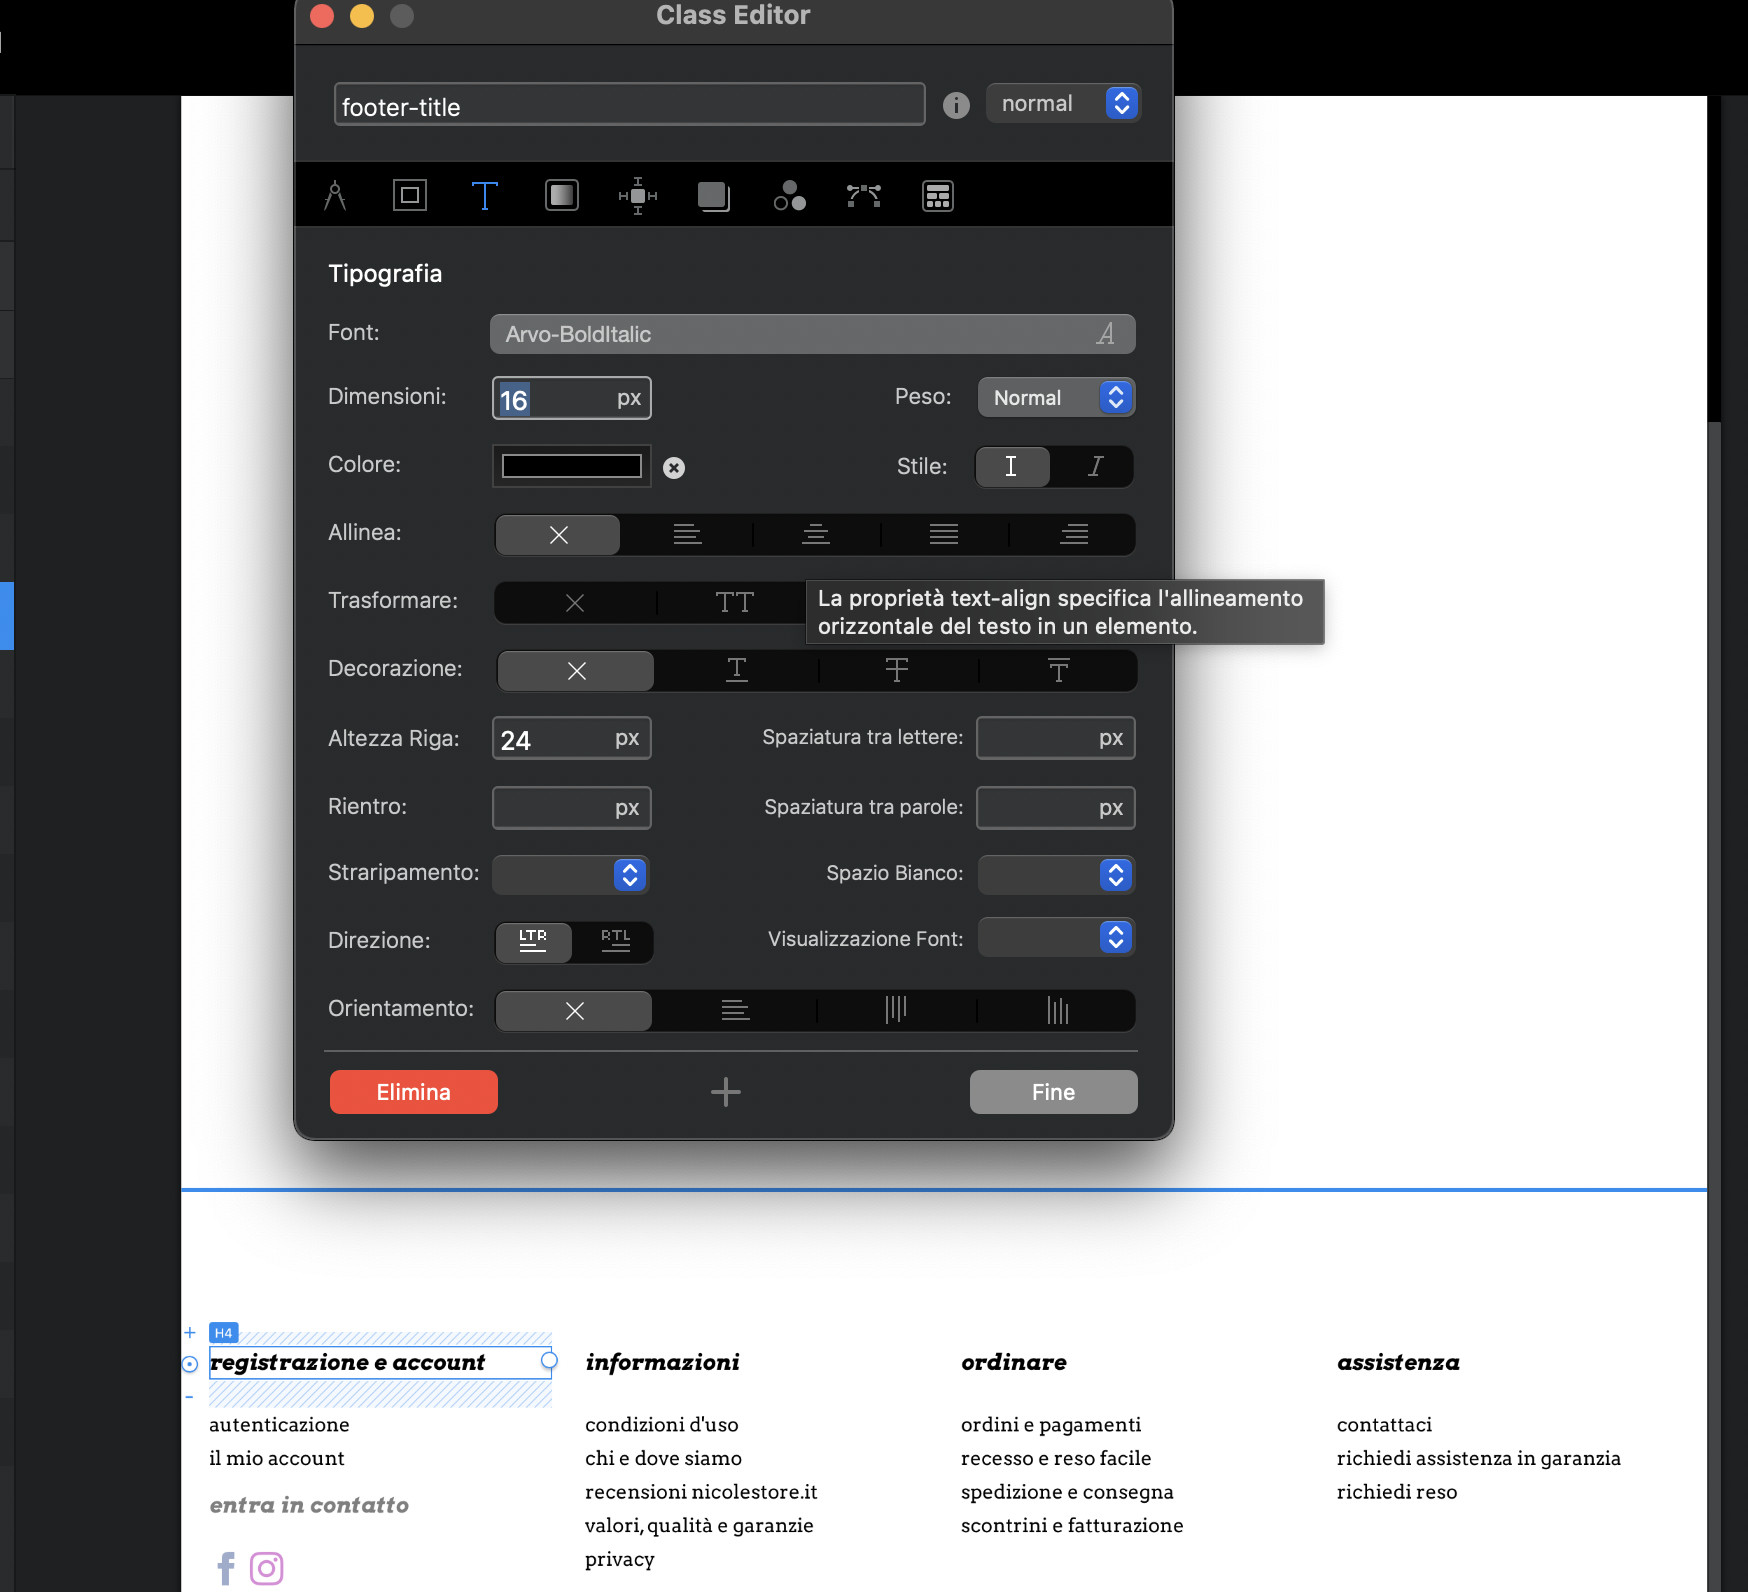This screenshot has height=1592, width=1748.
Task: Click the Instagram icon in footer
Action: [266, 1568]
